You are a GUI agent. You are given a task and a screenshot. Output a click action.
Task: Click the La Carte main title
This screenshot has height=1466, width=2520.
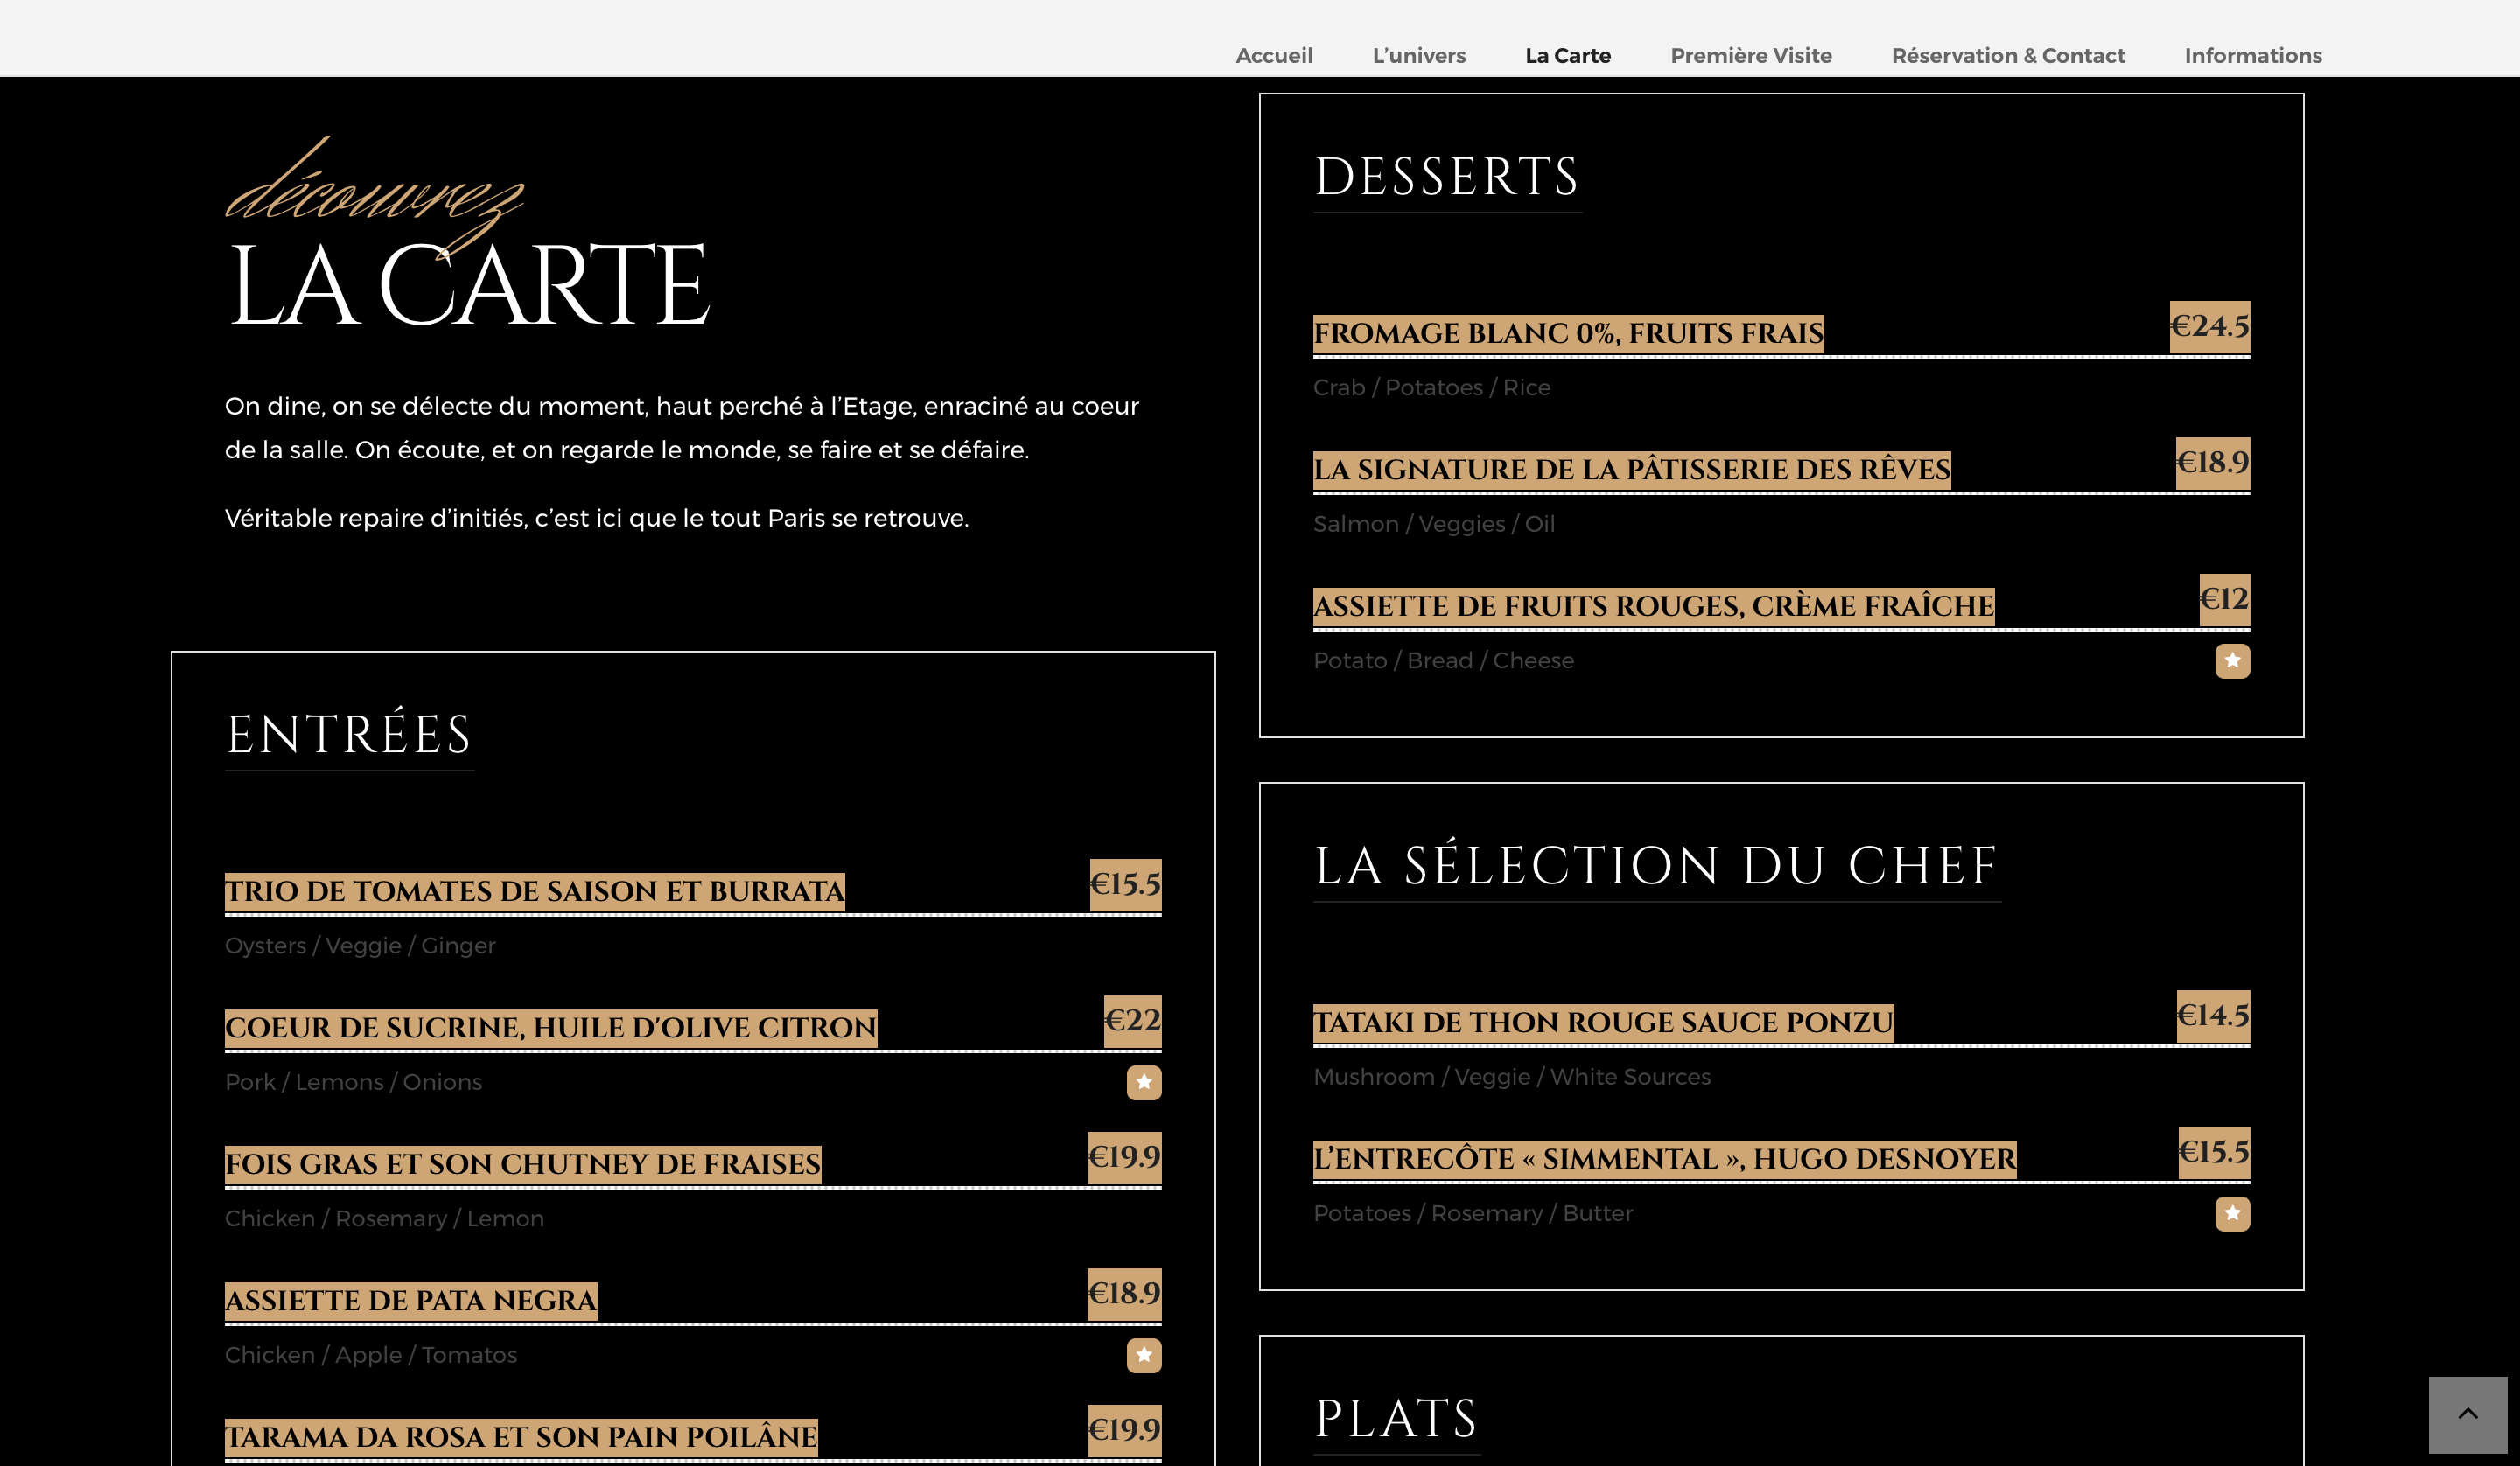pos(468,286)
